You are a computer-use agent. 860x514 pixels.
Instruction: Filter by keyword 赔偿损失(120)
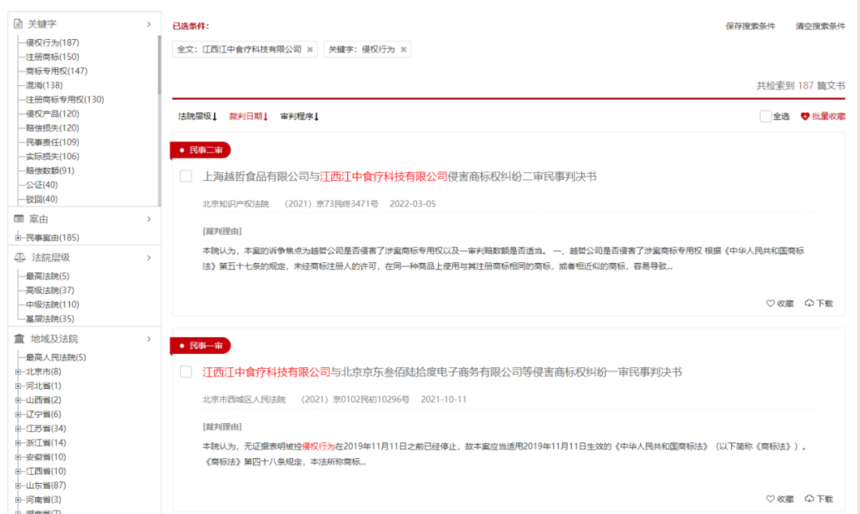point(53,128)
